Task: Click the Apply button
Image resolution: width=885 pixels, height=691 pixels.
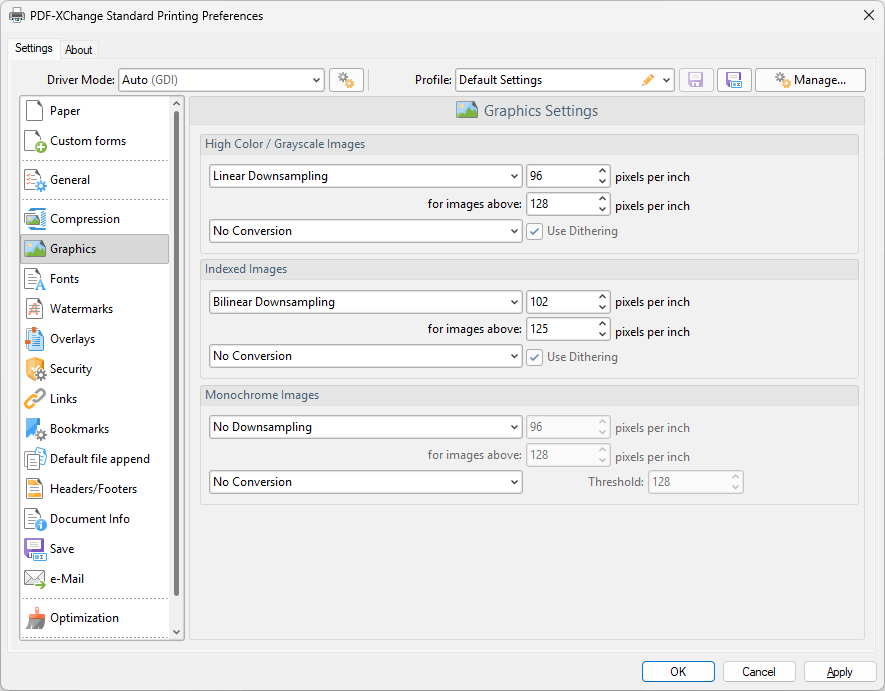Action: [840, 672]
